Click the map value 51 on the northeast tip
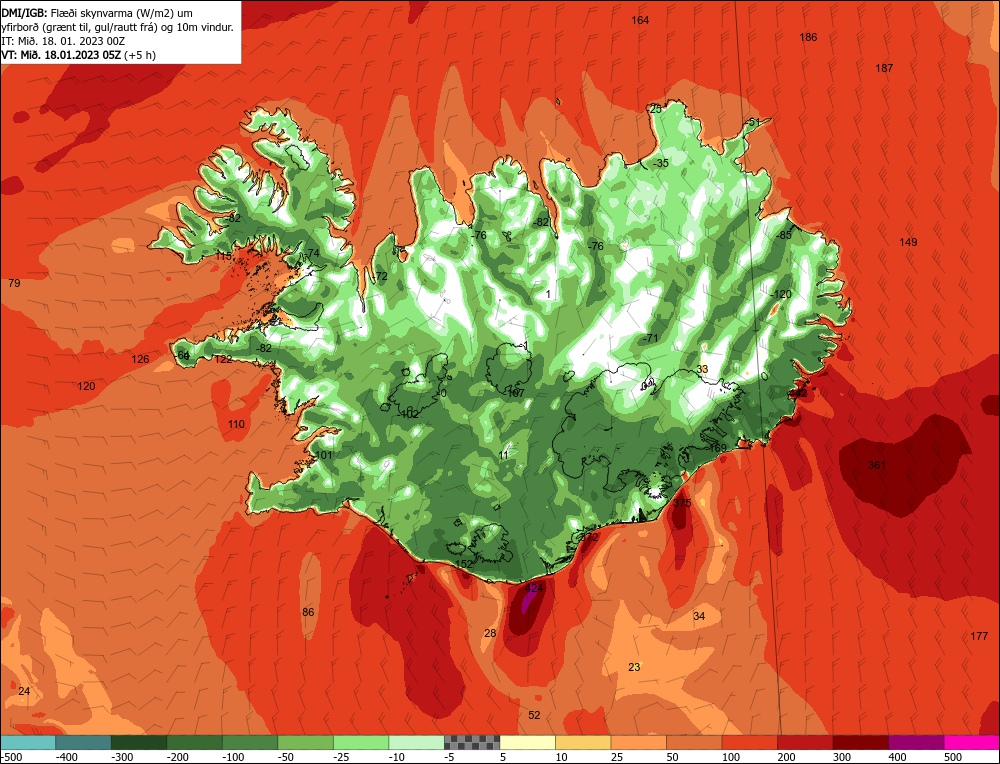 754,122
